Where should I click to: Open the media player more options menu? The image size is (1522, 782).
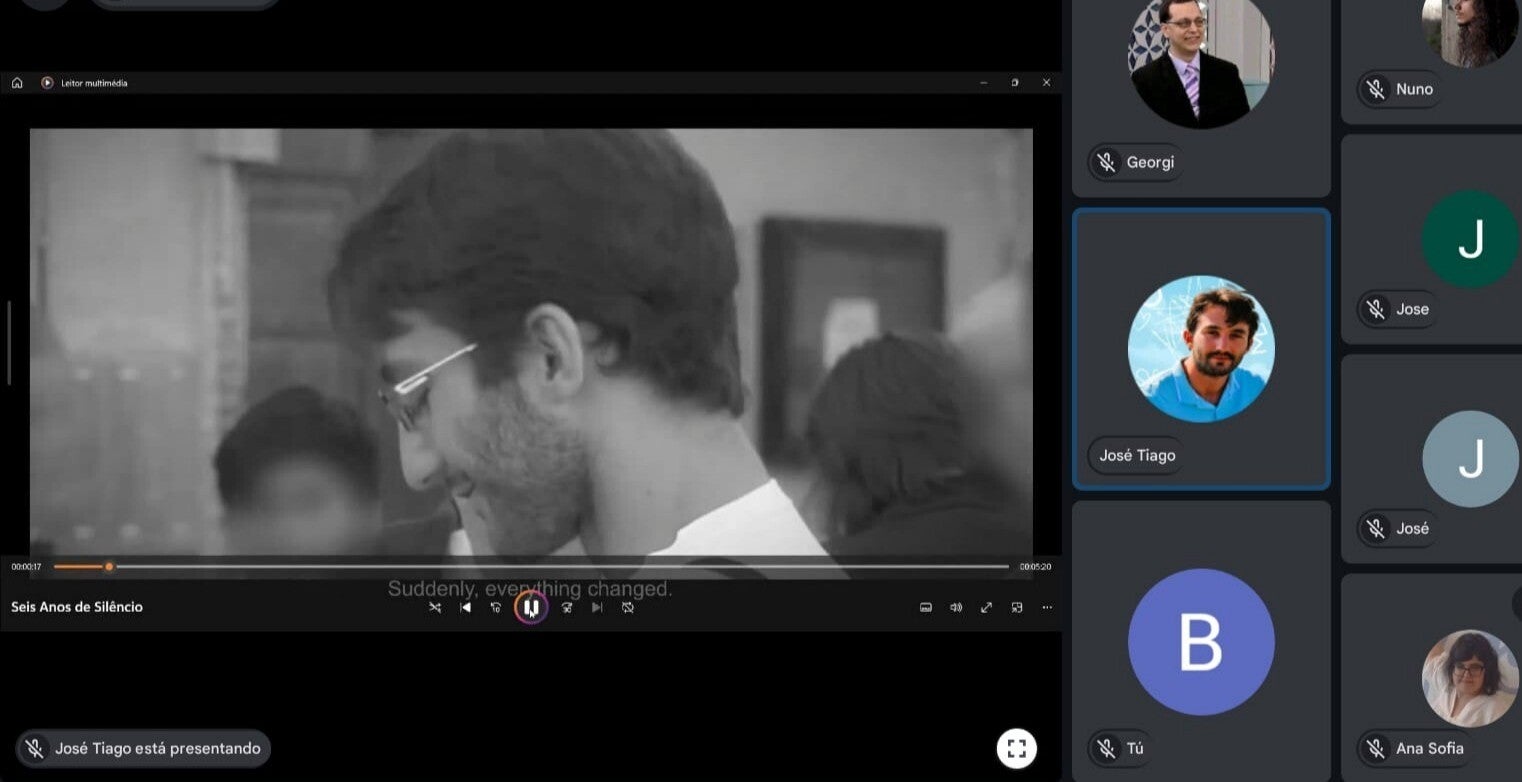[x=1047, y=607]
